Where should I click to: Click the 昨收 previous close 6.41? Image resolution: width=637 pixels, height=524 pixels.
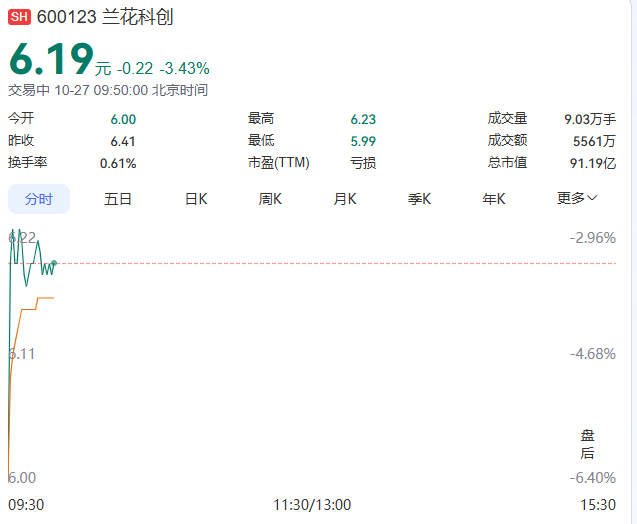123,141
